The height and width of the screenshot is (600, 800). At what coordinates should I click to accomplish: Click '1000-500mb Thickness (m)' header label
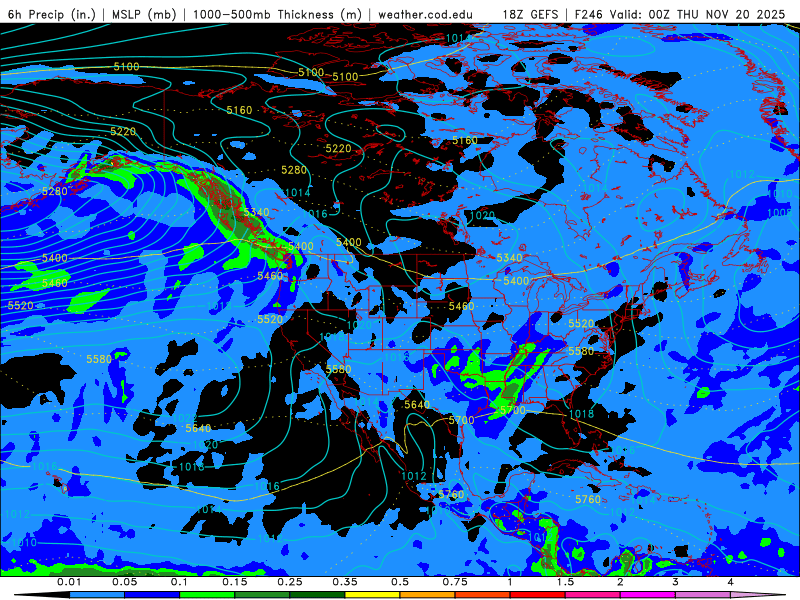pyautogui.click(x=278, y=14)
